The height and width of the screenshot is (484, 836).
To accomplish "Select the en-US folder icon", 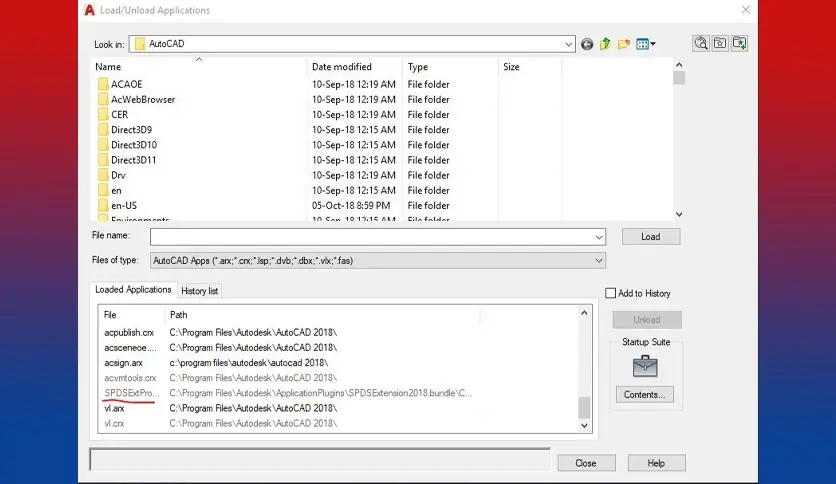I will coord(103,205).
